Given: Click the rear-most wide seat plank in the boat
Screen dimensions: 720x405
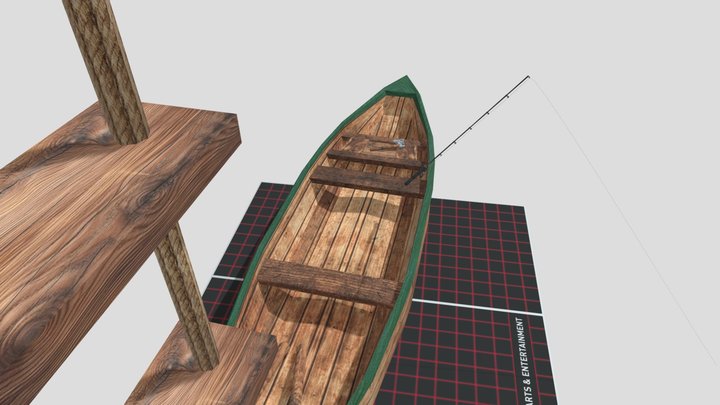Looking at the screenshot, I should click(x=329, y=281).
